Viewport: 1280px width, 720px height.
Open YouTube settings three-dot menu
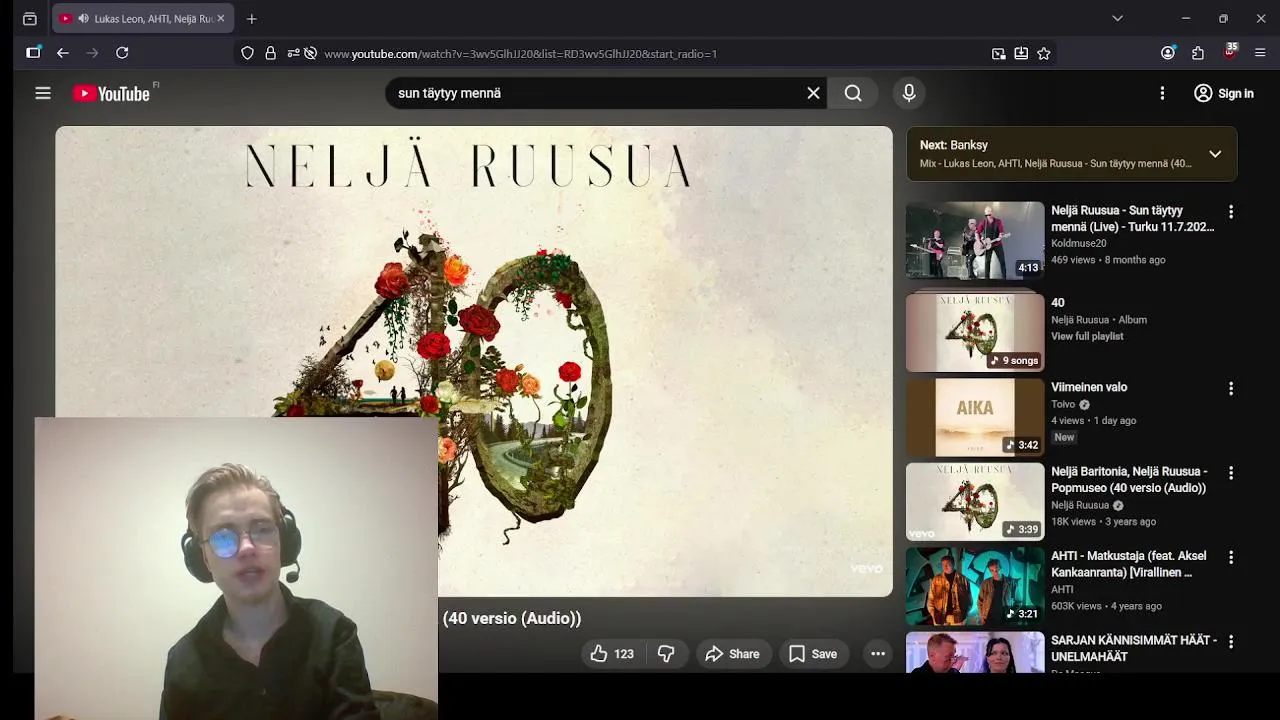click(x=1162, y=93)
